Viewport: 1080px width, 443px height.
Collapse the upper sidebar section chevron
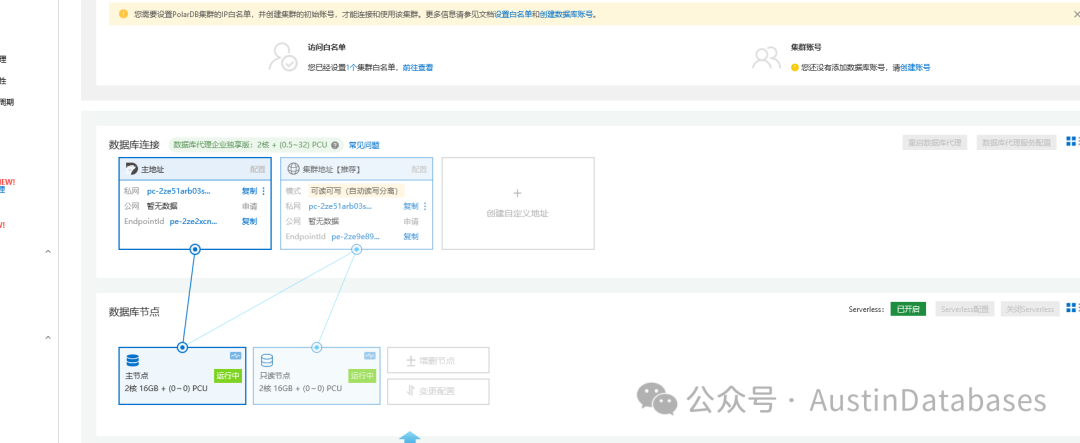pos(48,252)
